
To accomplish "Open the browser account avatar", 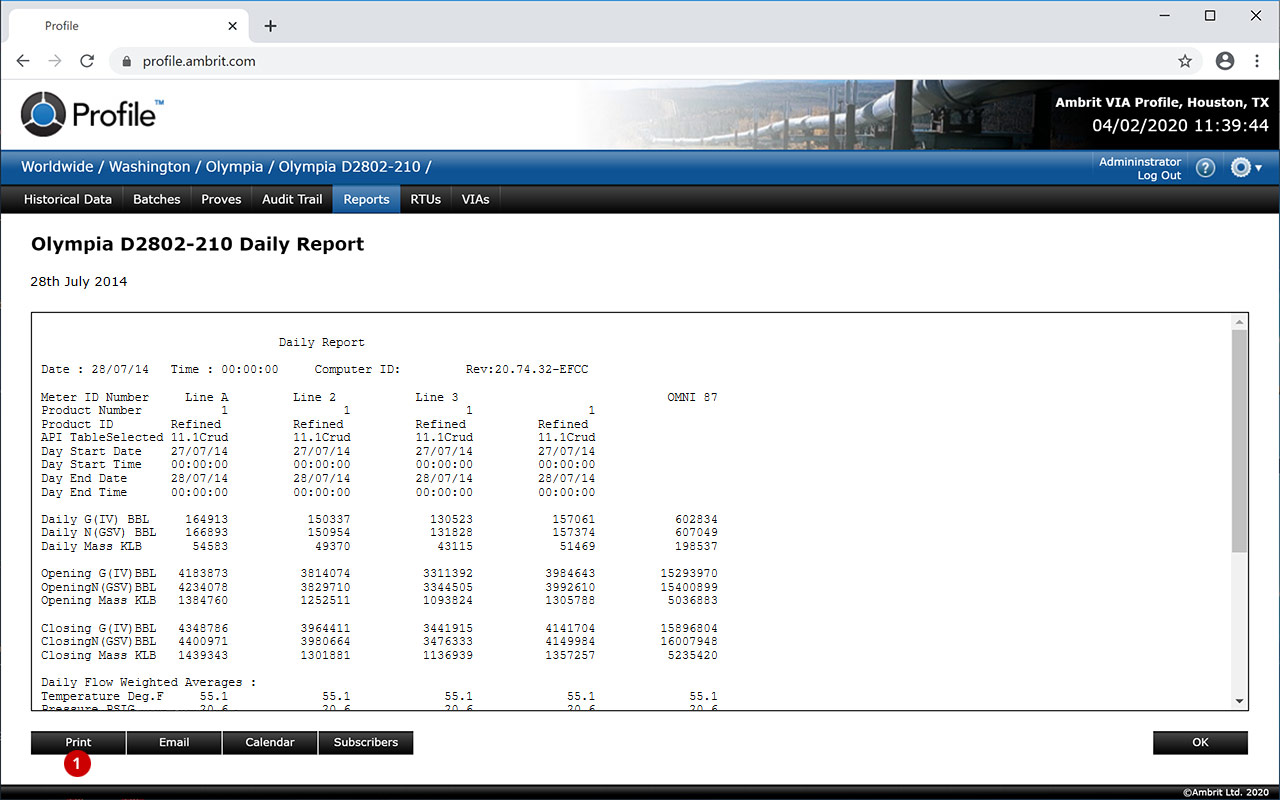I will pyautogui.click(x=1224, y=60).
